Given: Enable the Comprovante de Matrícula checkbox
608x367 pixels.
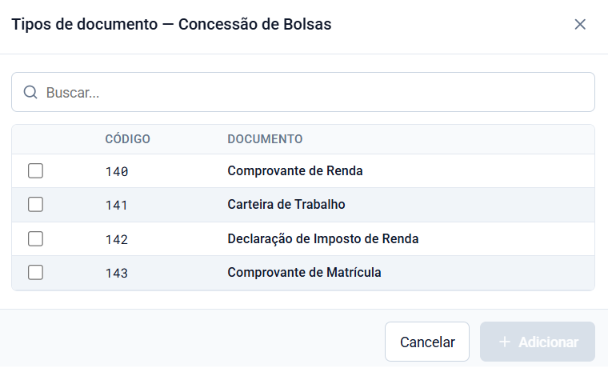Looking at the screenshot, I should click(35, 272).
